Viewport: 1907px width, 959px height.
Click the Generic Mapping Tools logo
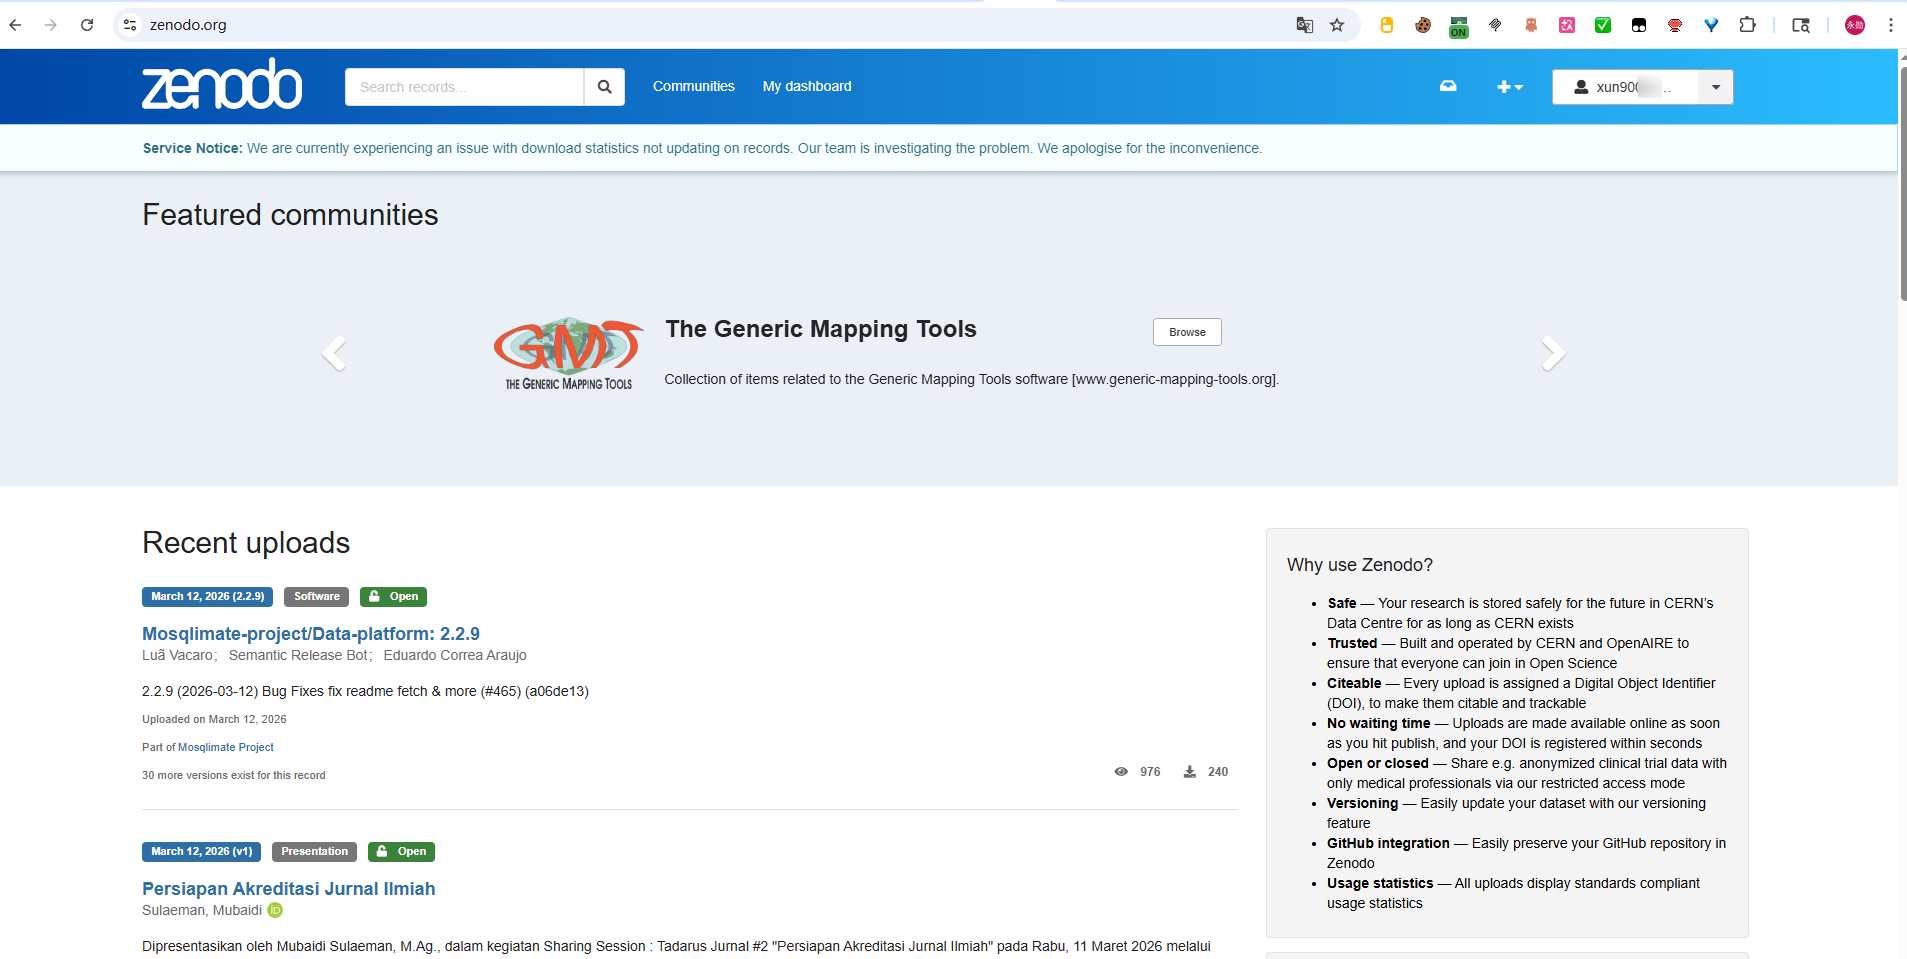point(568,353)
